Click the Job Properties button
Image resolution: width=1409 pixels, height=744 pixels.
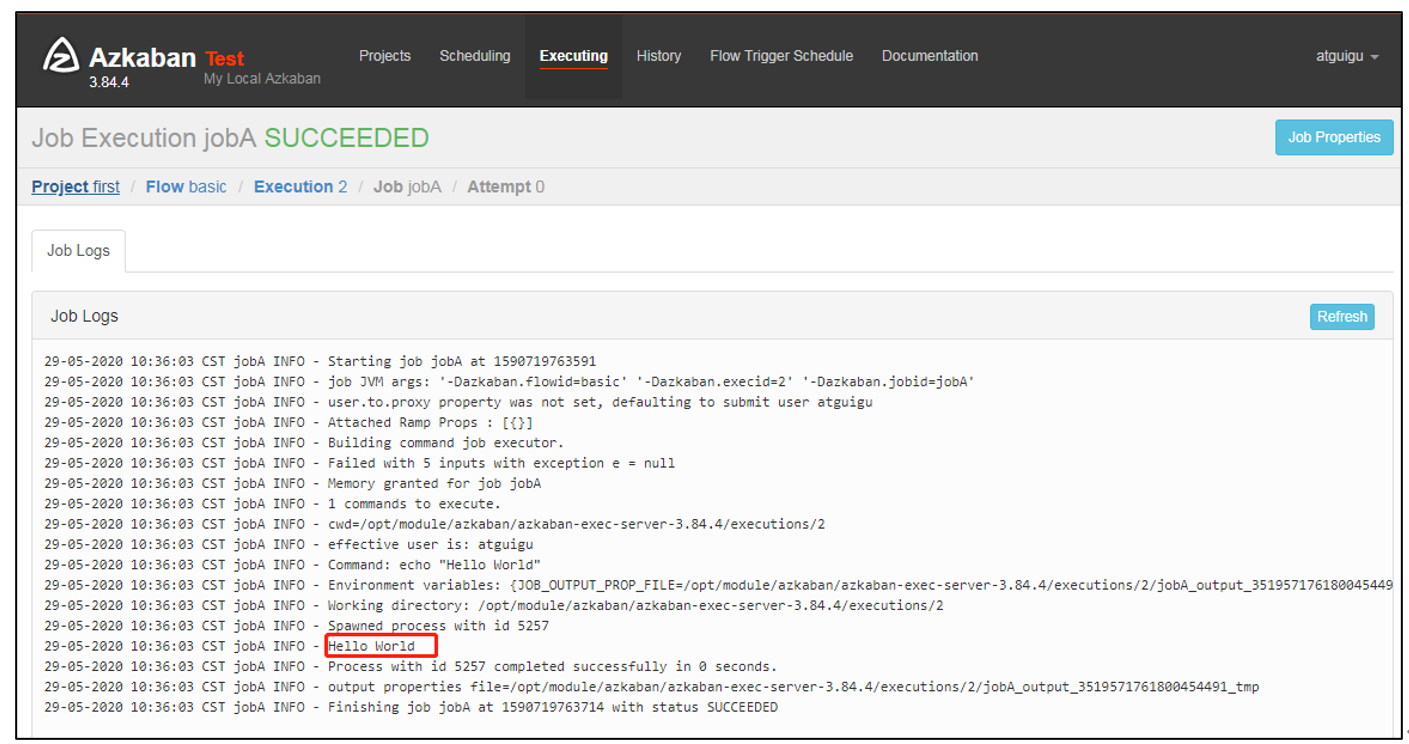click(1334, 137)
